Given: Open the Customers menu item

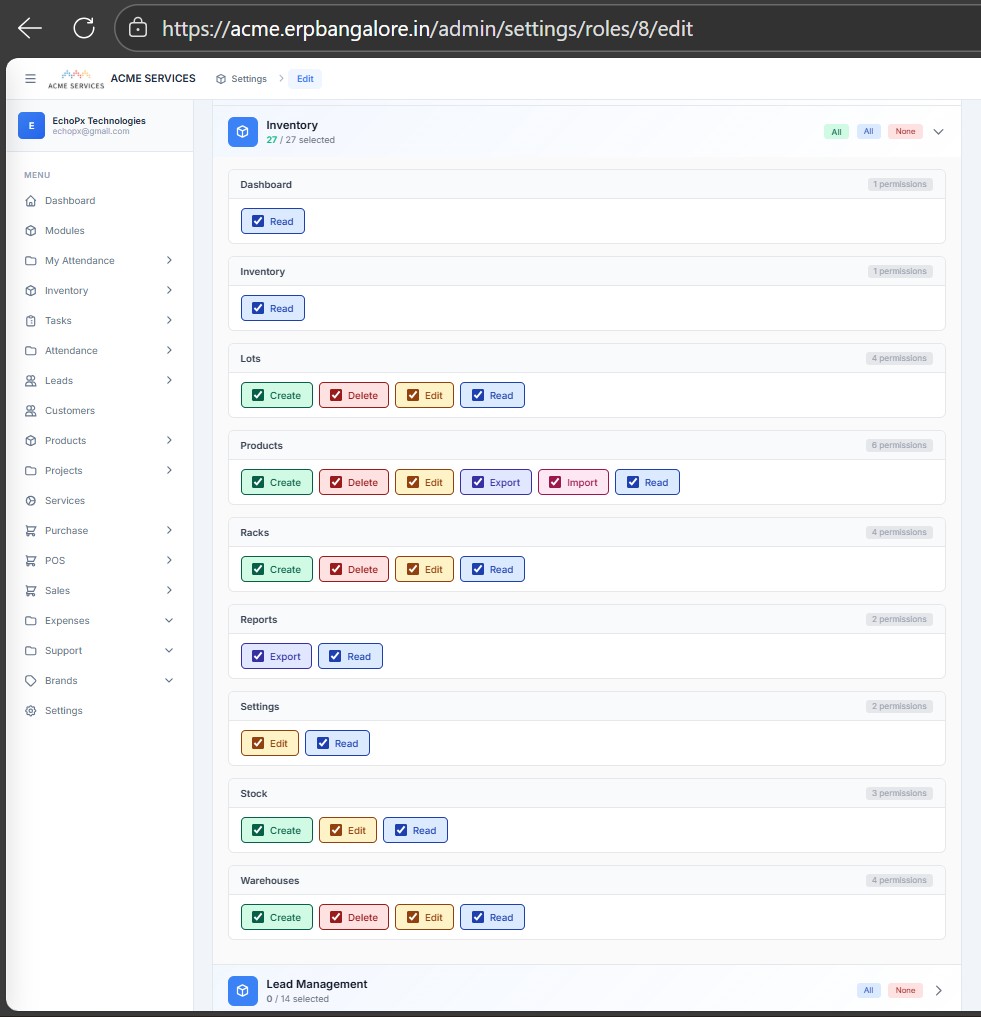Looking at the screenshot, I should (x=69, y=411).
